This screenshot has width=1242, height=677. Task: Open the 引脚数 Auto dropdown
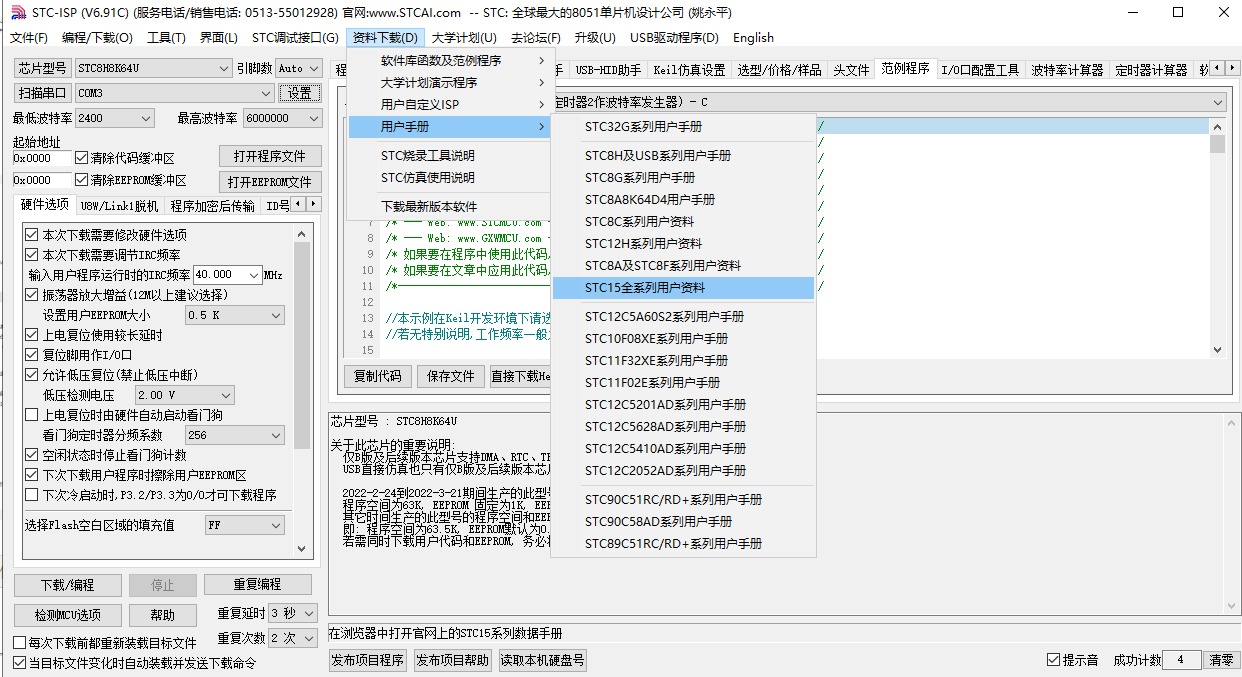pyautogui.click(x=298, y=68)
